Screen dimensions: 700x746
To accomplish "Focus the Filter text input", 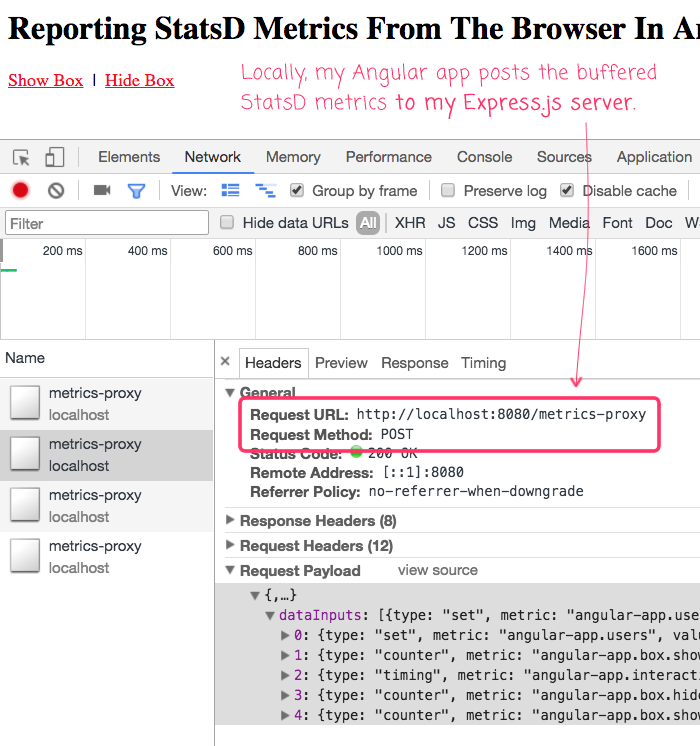I will 107,223.
